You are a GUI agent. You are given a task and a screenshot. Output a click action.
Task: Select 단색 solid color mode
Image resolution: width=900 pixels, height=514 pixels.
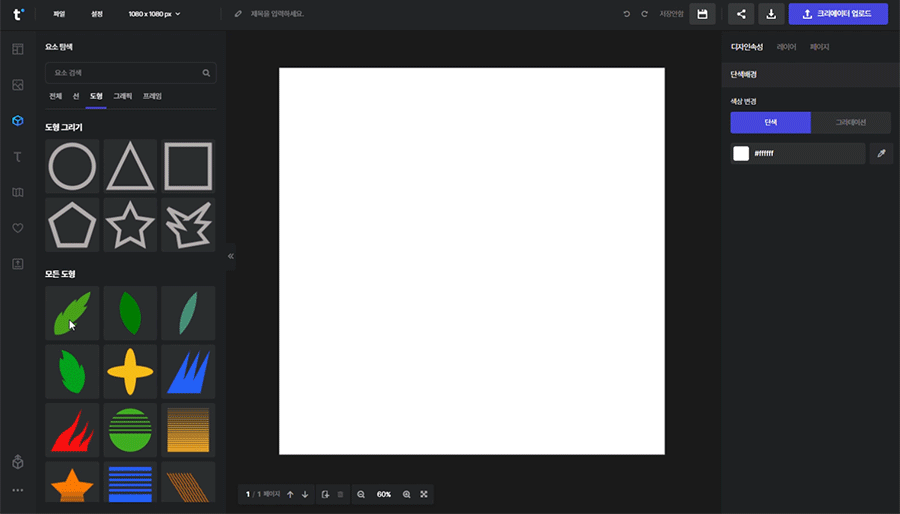click(770, 122)
